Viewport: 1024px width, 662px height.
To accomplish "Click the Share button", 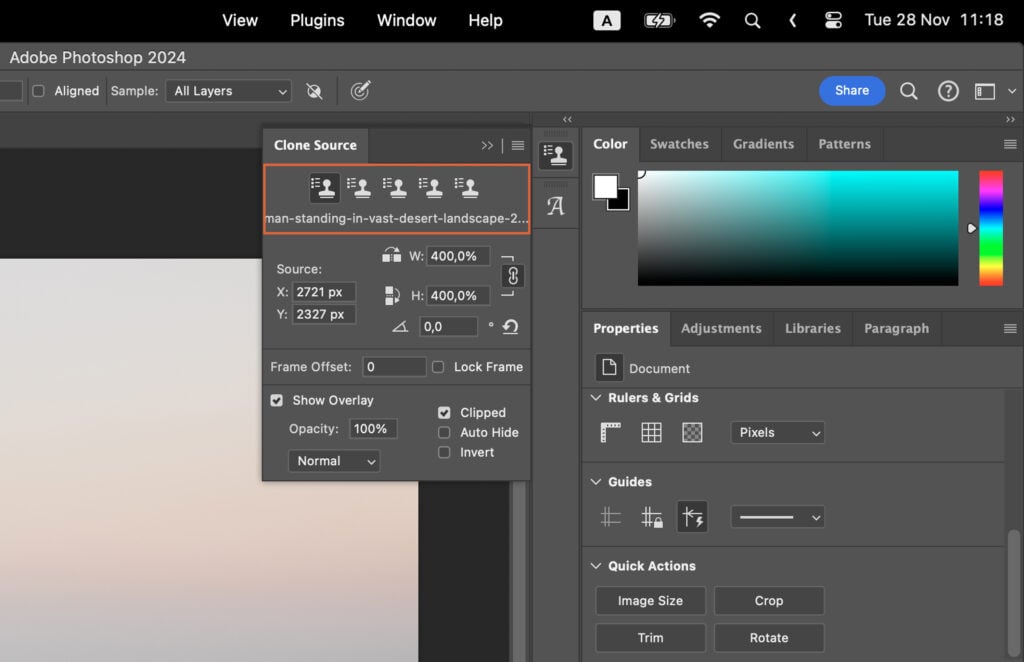I will 851,90.
